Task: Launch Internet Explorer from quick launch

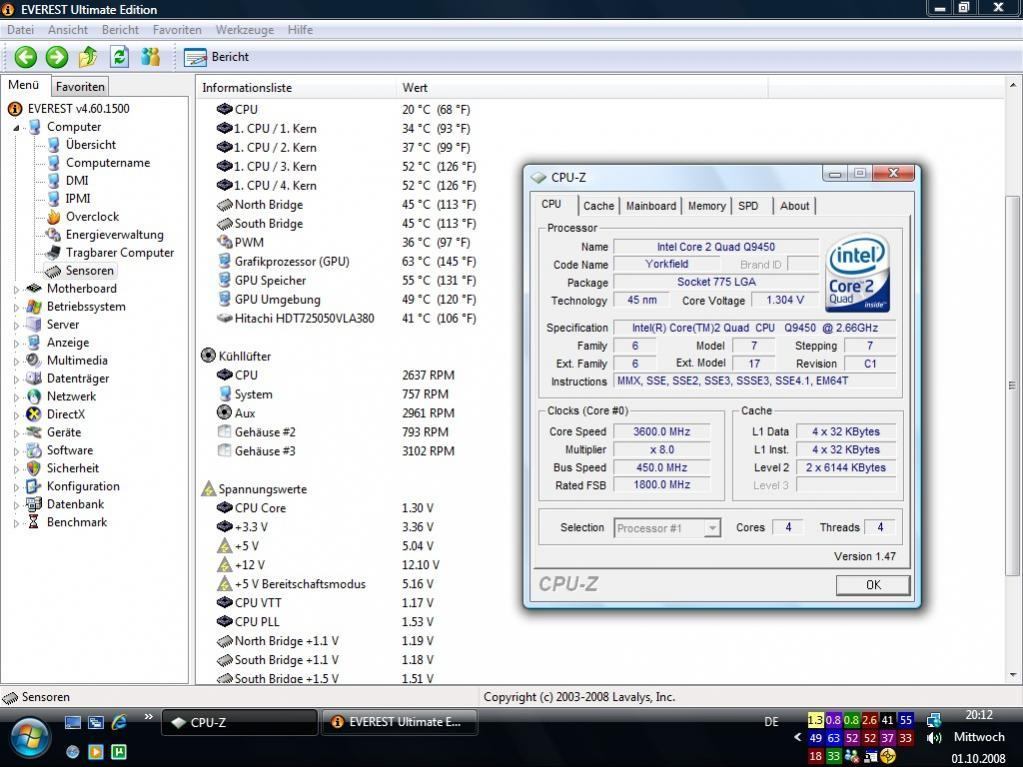Action: [119, 722]
